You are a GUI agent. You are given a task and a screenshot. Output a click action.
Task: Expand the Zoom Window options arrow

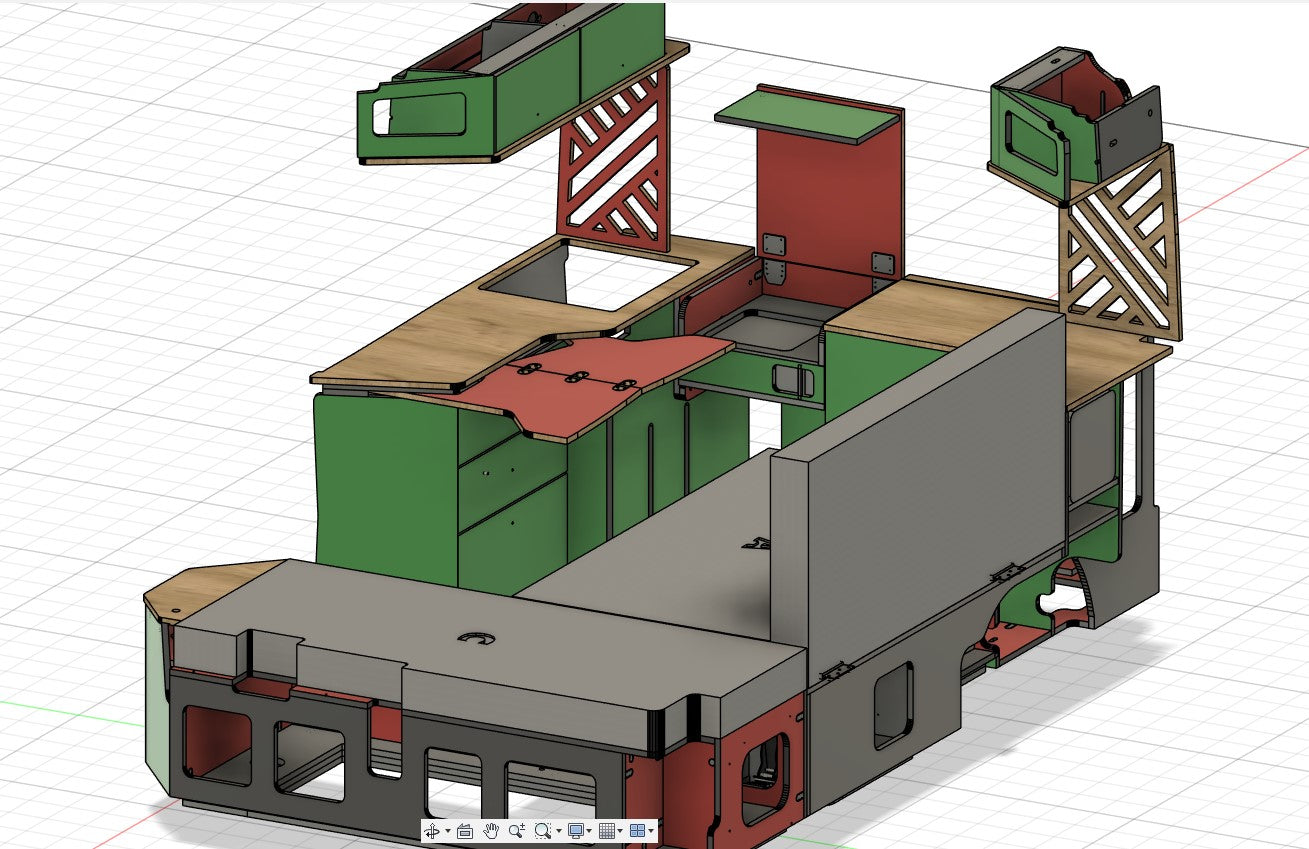(x=557, y=832)
